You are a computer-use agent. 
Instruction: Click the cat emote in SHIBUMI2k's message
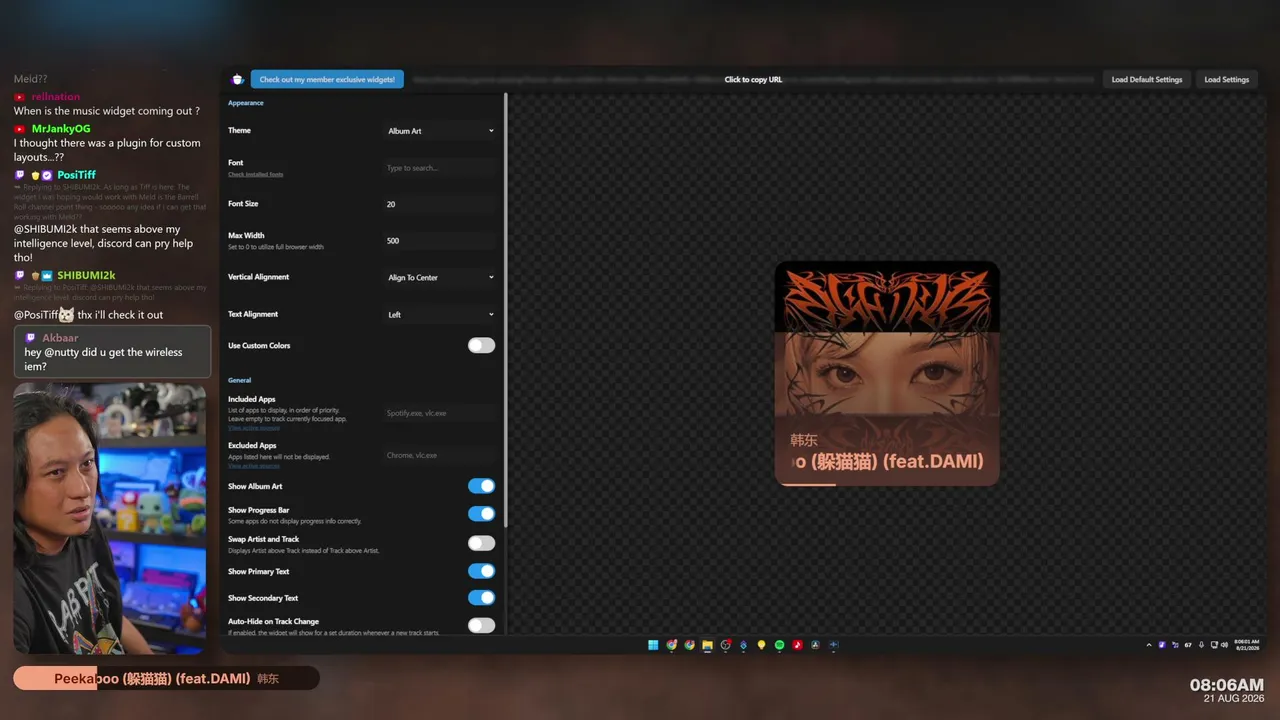tap(66, 315)
